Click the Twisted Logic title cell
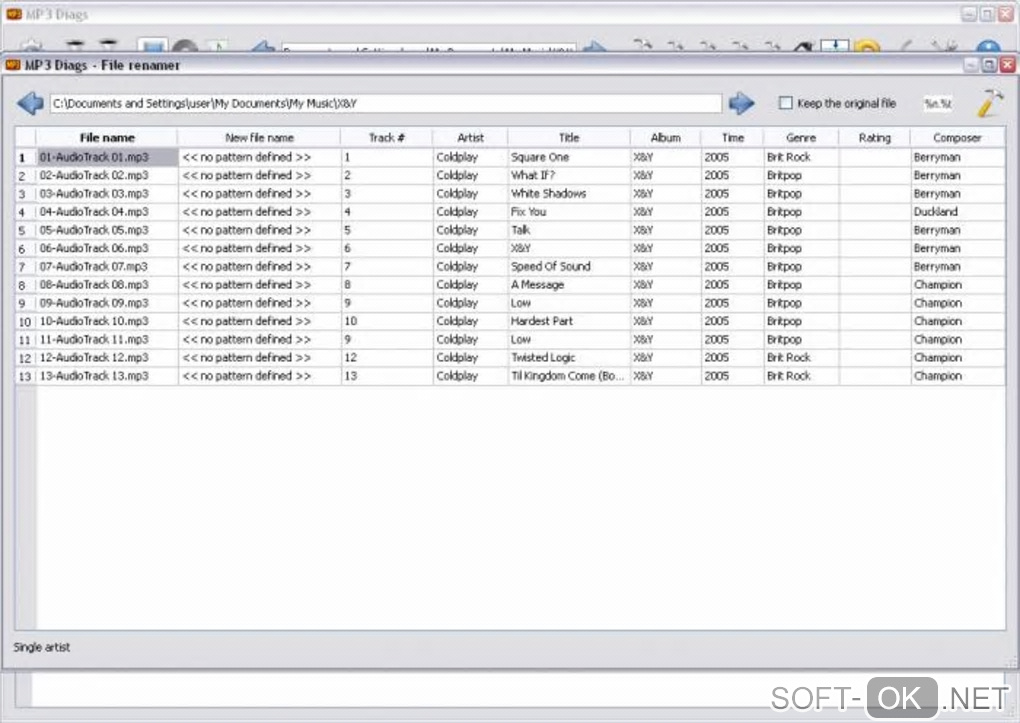Screen dimensions: 1020x723 point(569,357)
